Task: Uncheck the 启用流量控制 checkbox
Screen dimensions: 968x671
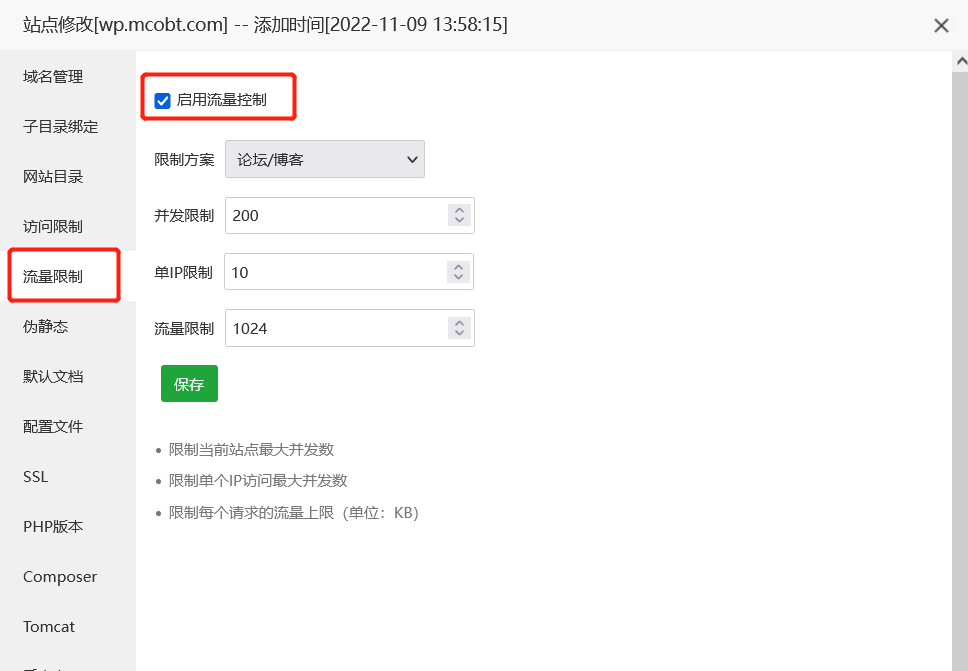Action: pyautogui.click(x=163, y=100)
